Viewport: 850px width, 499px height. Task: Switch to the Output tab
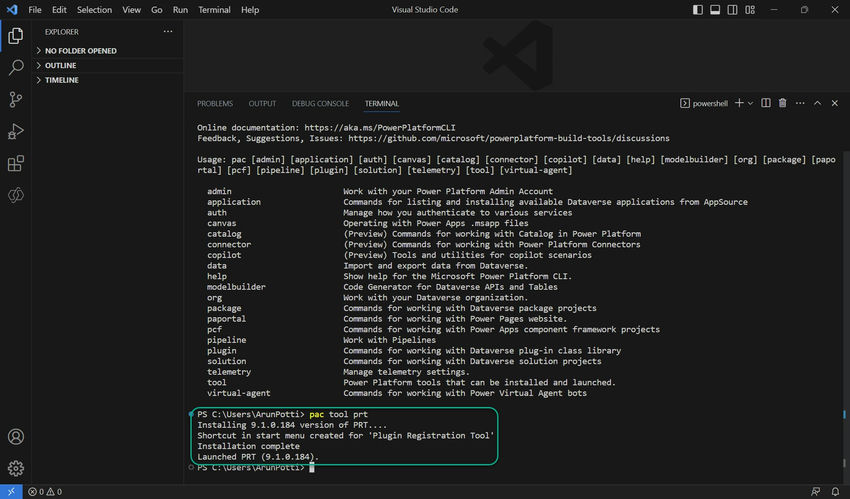[x=262, y=103]
